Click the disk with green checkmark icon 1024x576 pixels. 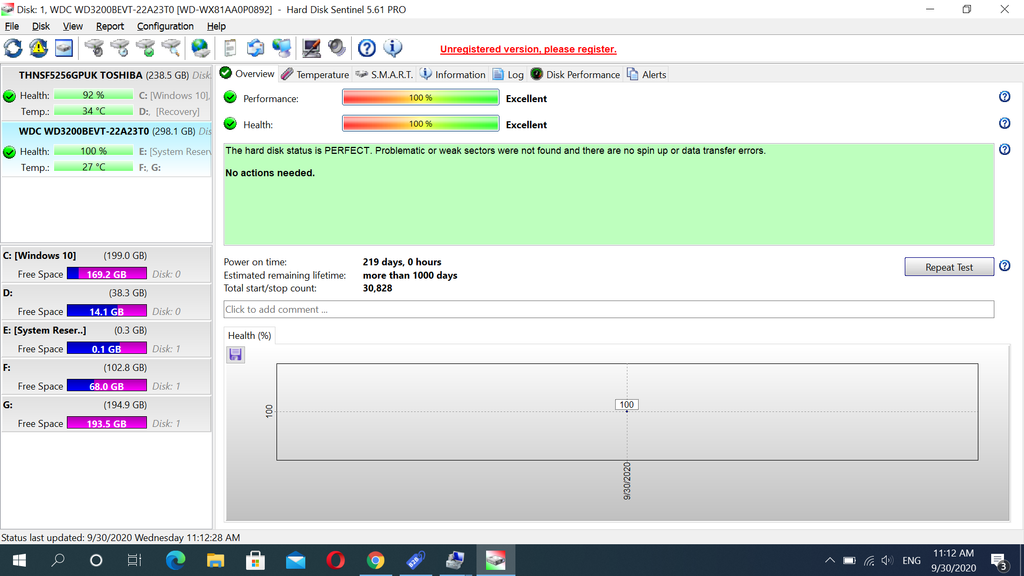pyautogui.click(x=146, y=48)
